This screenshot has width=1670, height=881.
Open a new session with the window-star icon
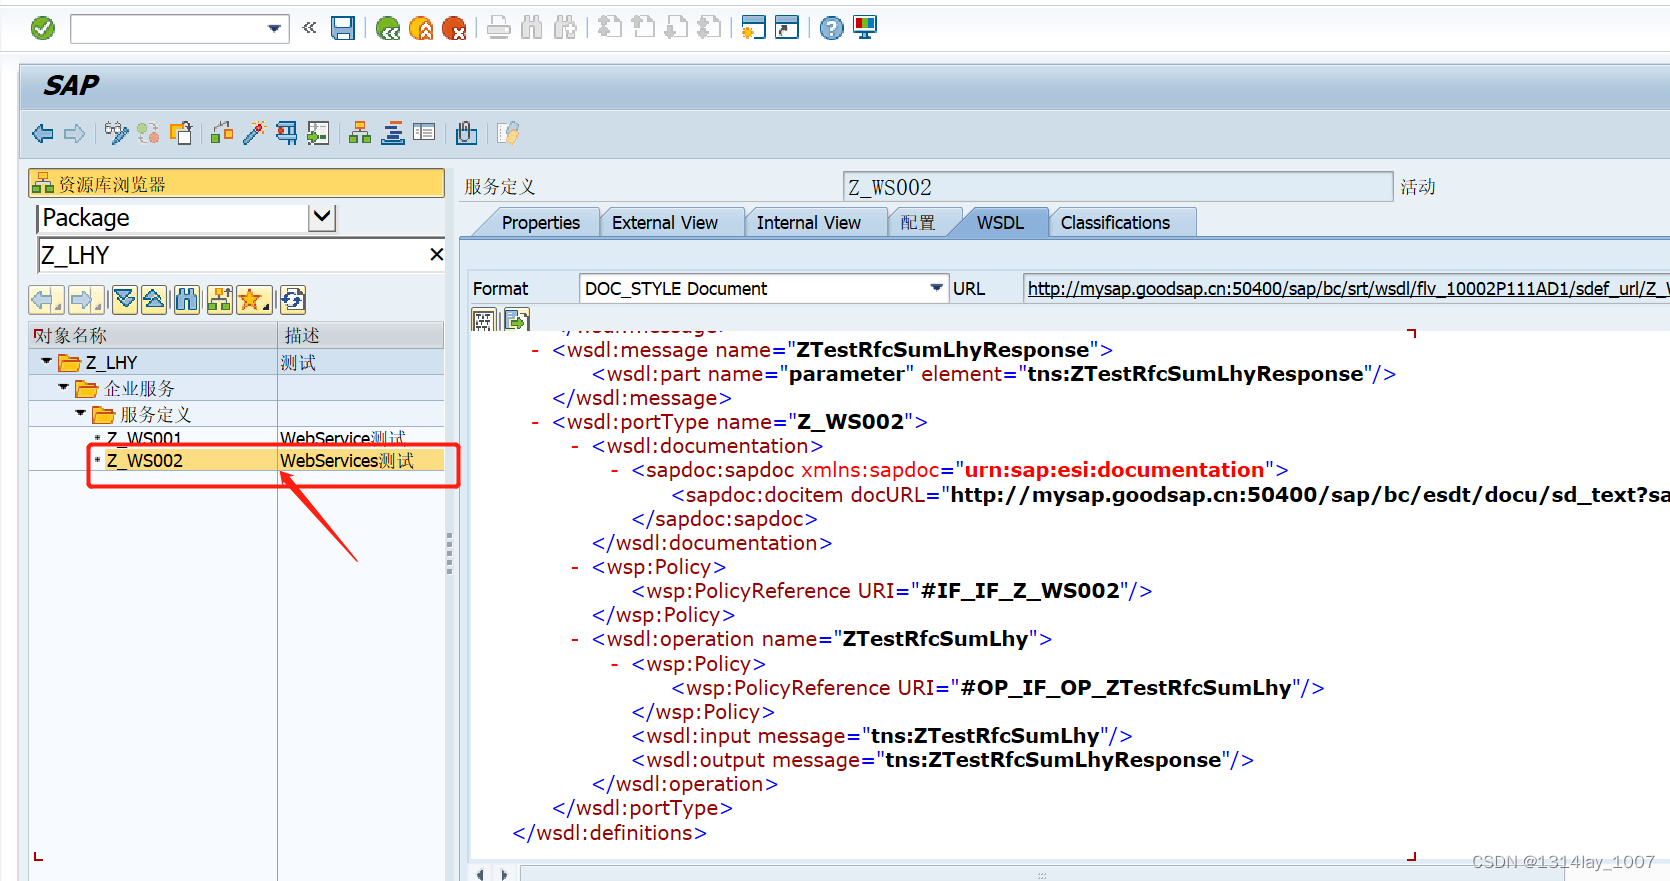[753, 28]
